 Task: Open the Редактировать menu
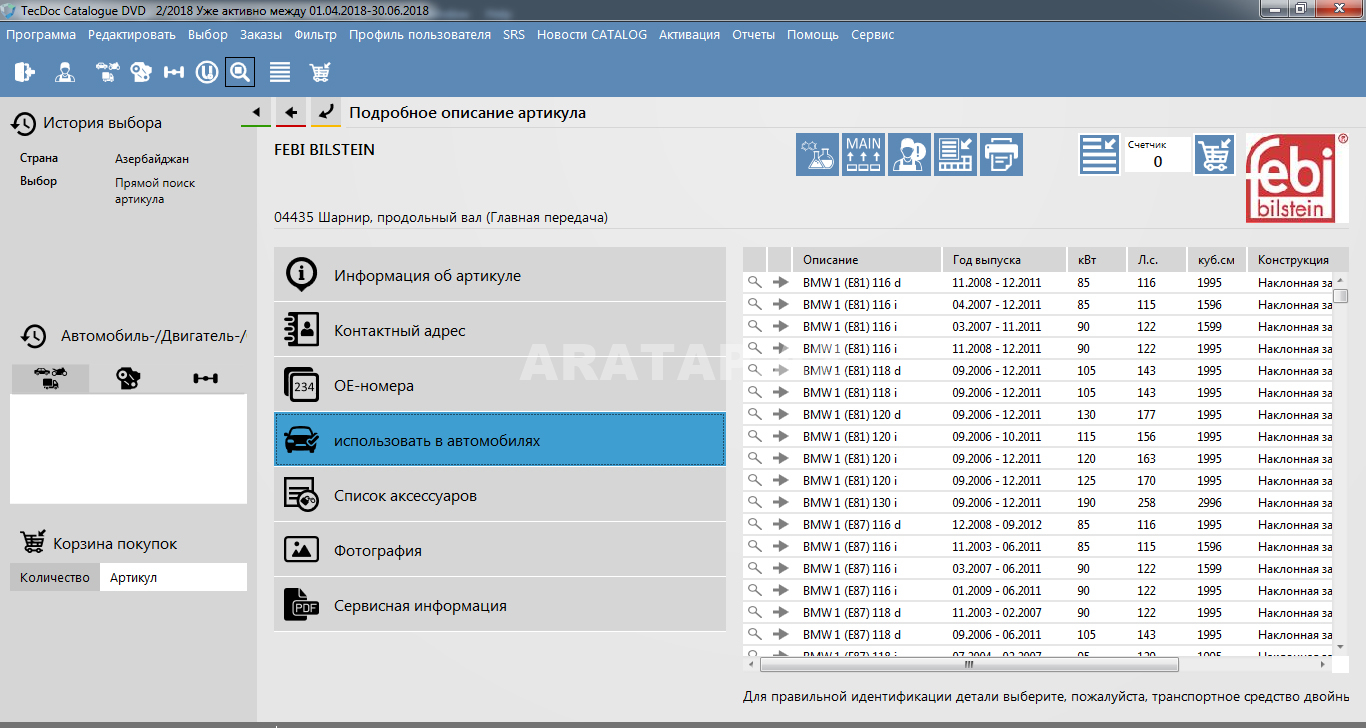(132, 34)
